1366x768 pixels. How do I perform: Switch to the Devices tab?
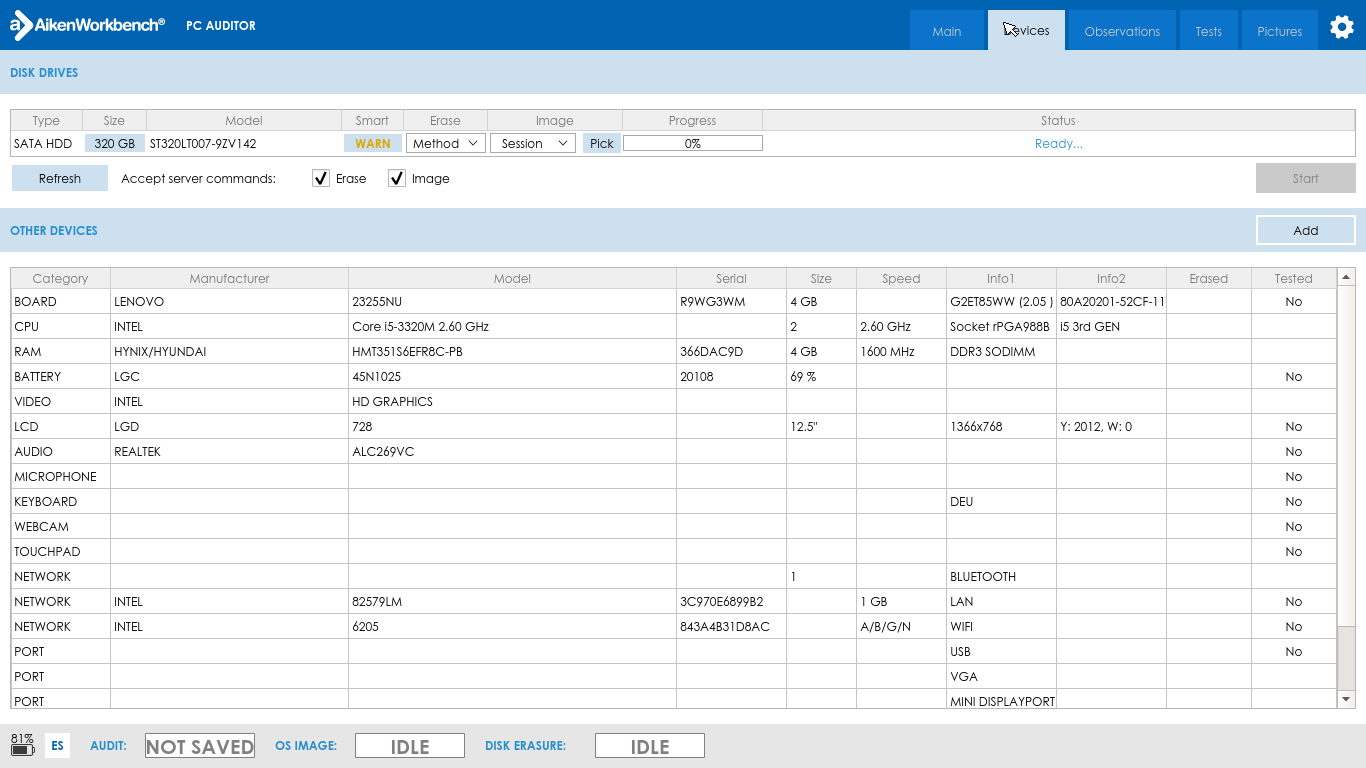pos(1027,30)
